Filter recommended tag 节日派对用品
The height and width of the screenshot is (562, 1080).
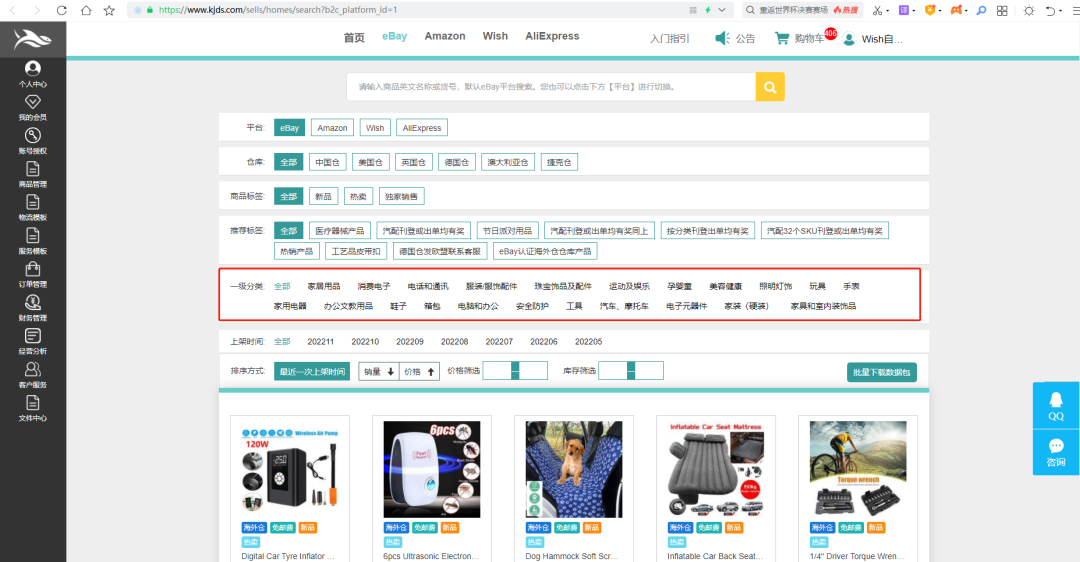click(x=508, y=231)
